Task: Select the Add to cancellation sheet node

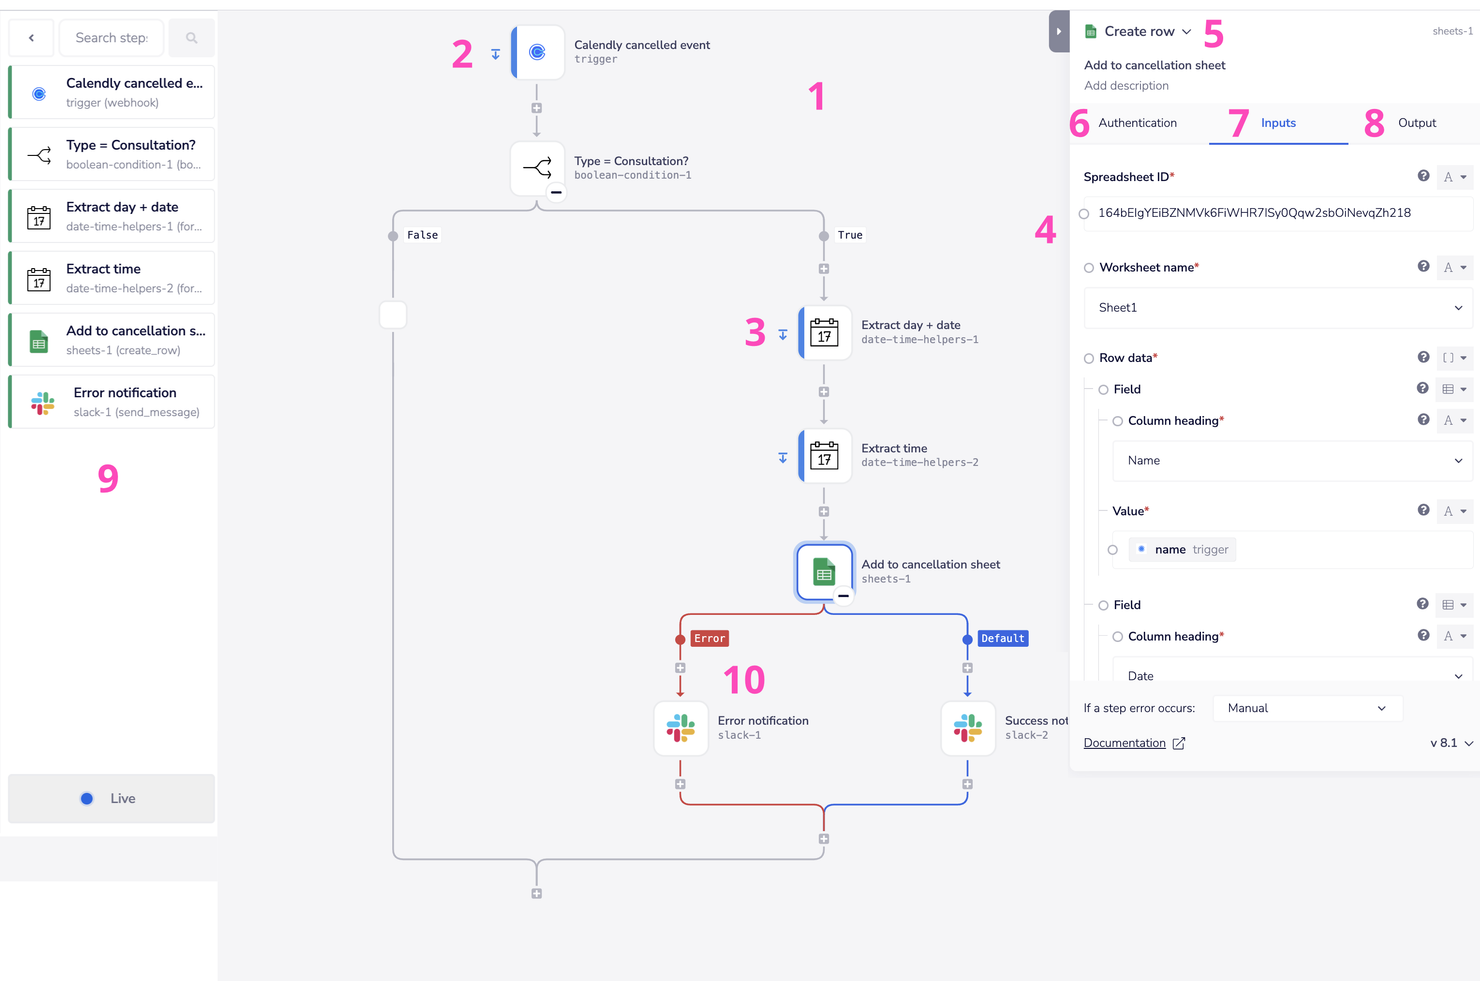Action: click(825, 572)
